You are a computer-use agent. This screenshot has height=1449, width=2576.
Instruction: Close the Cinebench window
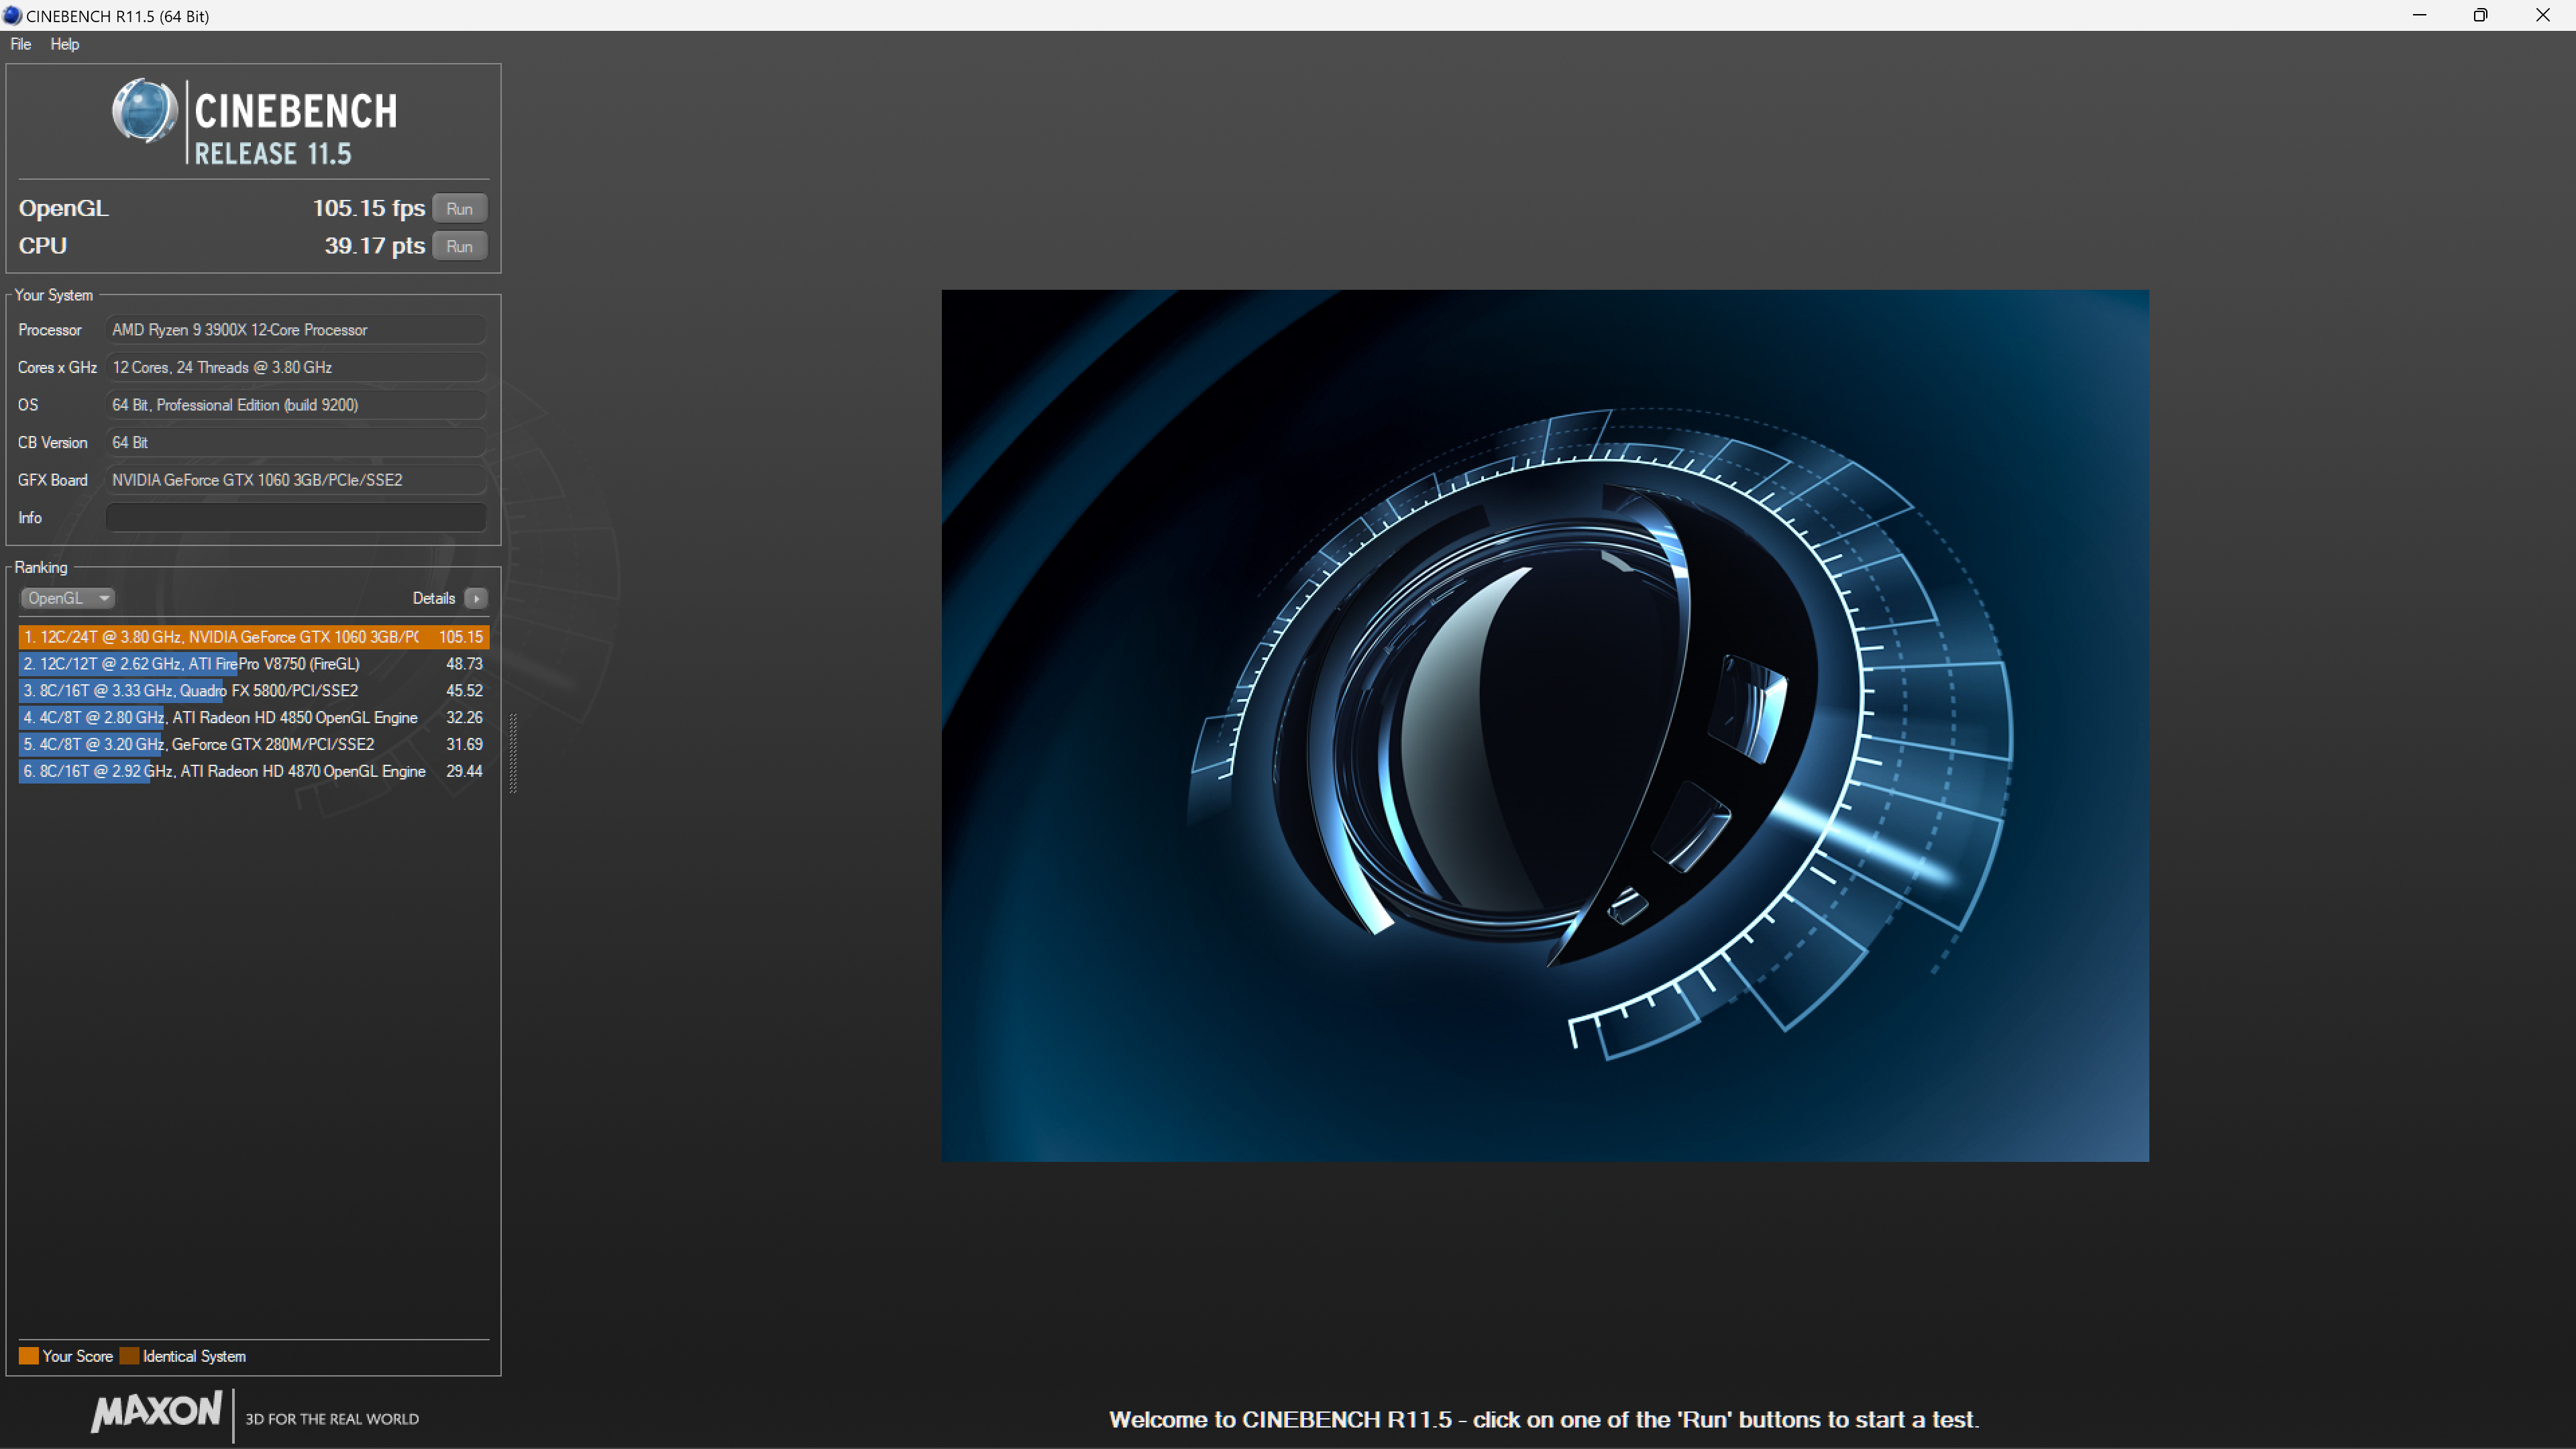(x=2543, y=15)
